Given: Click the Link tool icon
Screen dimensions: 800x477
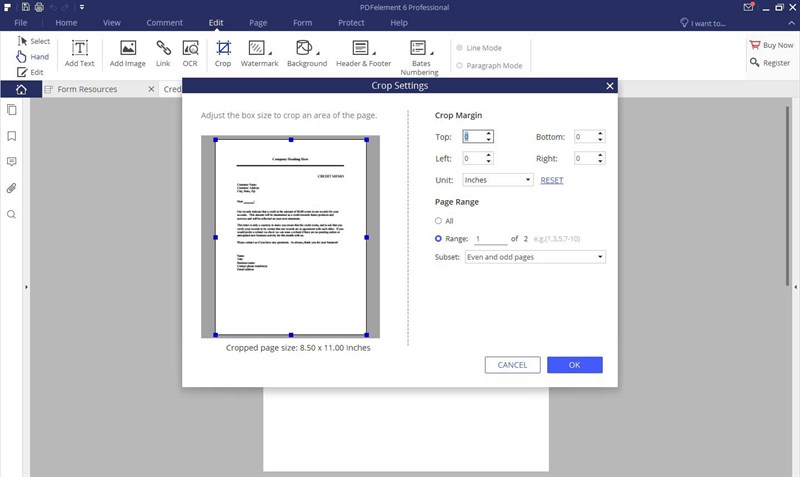Looking at the screenshot, I should 163,54.
